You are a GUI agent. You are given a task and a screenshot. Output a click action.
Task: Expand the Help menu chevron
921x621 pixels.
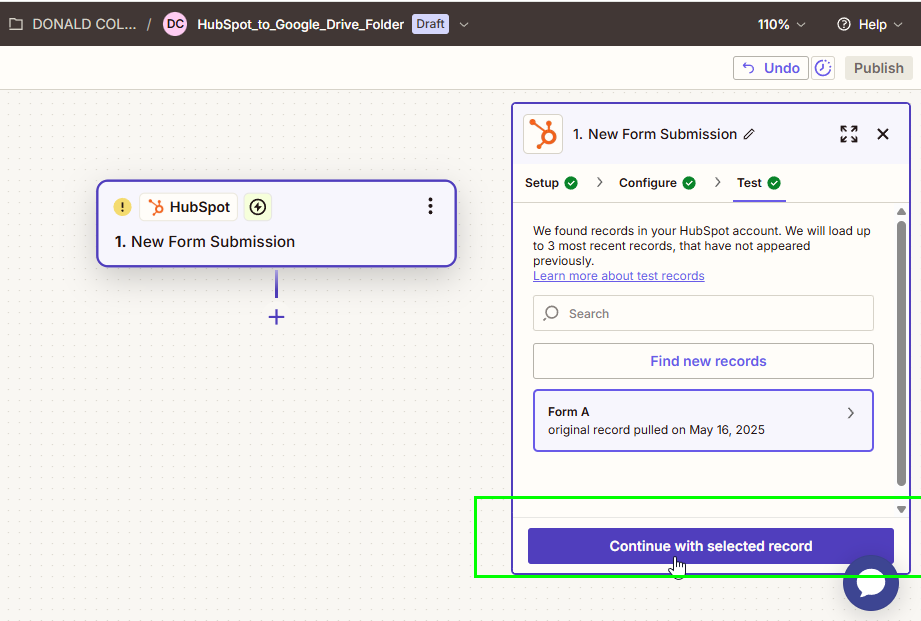tap(898, 25)
